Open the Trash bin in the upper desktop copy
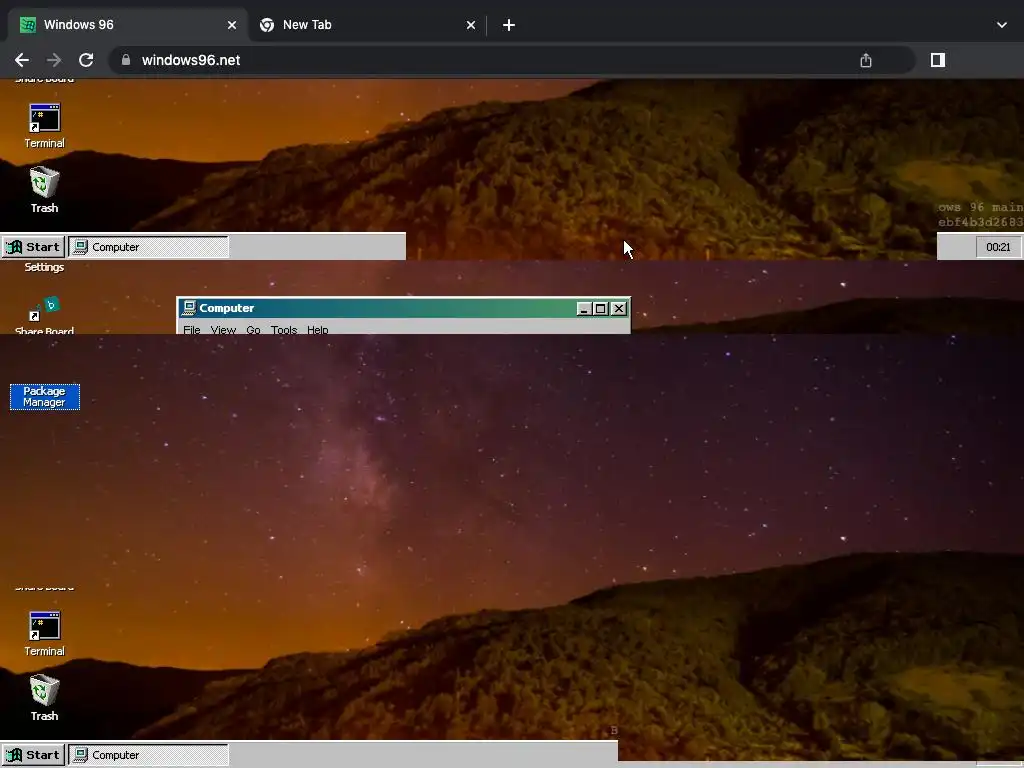The width and height of the screenshot is (1024, 768). [44, 182]
